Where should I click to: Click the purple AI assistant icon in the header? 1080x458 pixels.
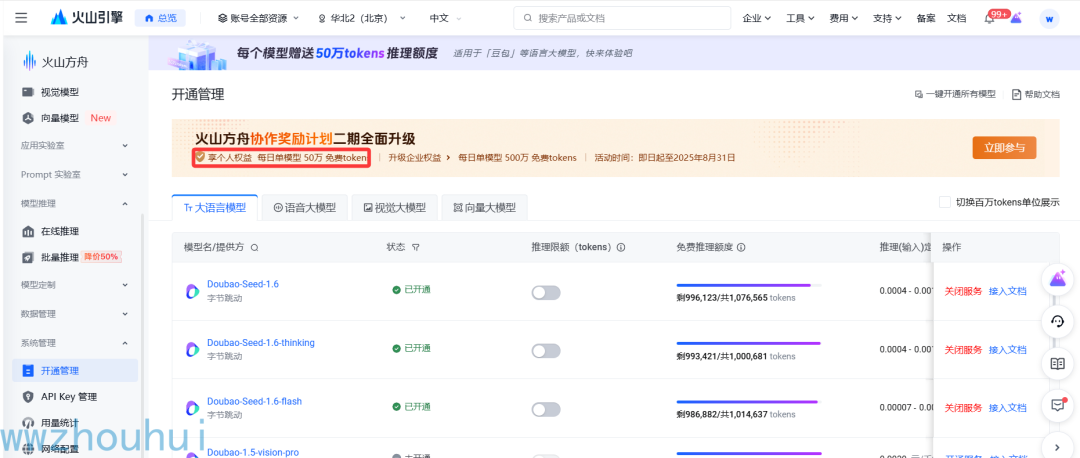click(x=1016, y=19)
